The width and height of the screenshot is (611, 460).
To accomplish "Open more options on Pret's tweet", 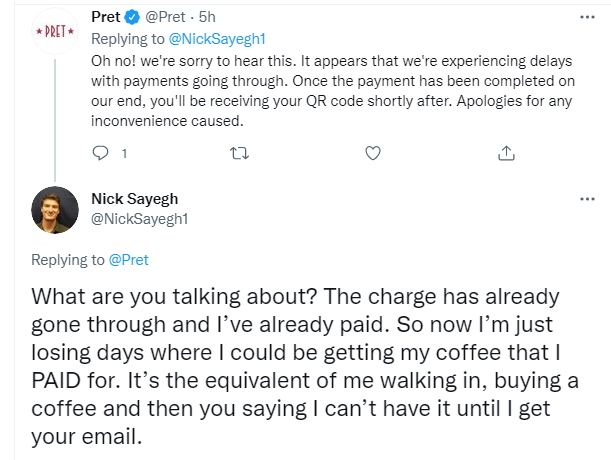I will pos(587,18).
